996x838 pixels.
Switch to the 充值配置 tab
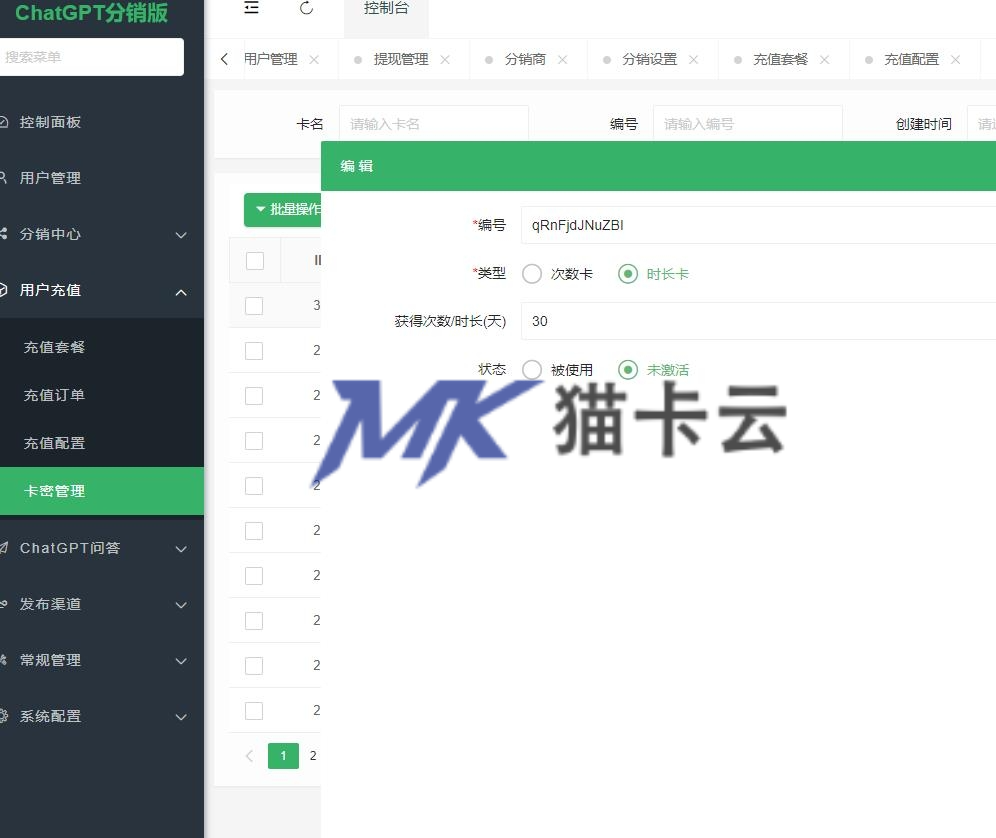[x=911, y=60]
